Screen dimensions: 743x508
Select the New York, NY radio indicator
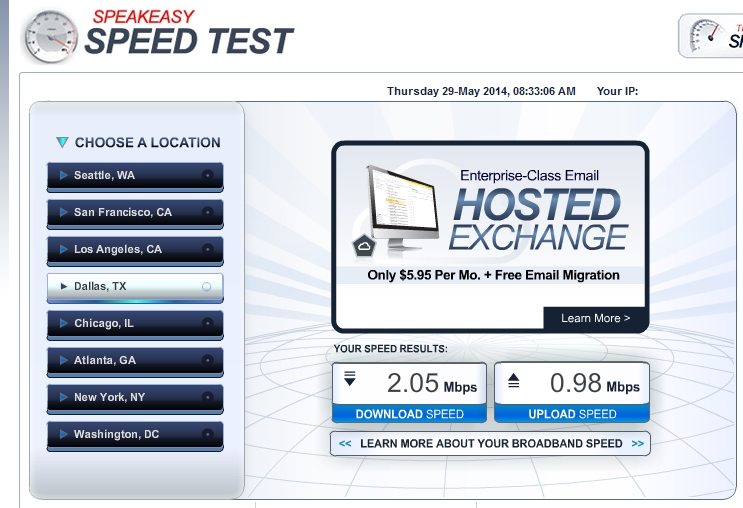click(207, 397)
